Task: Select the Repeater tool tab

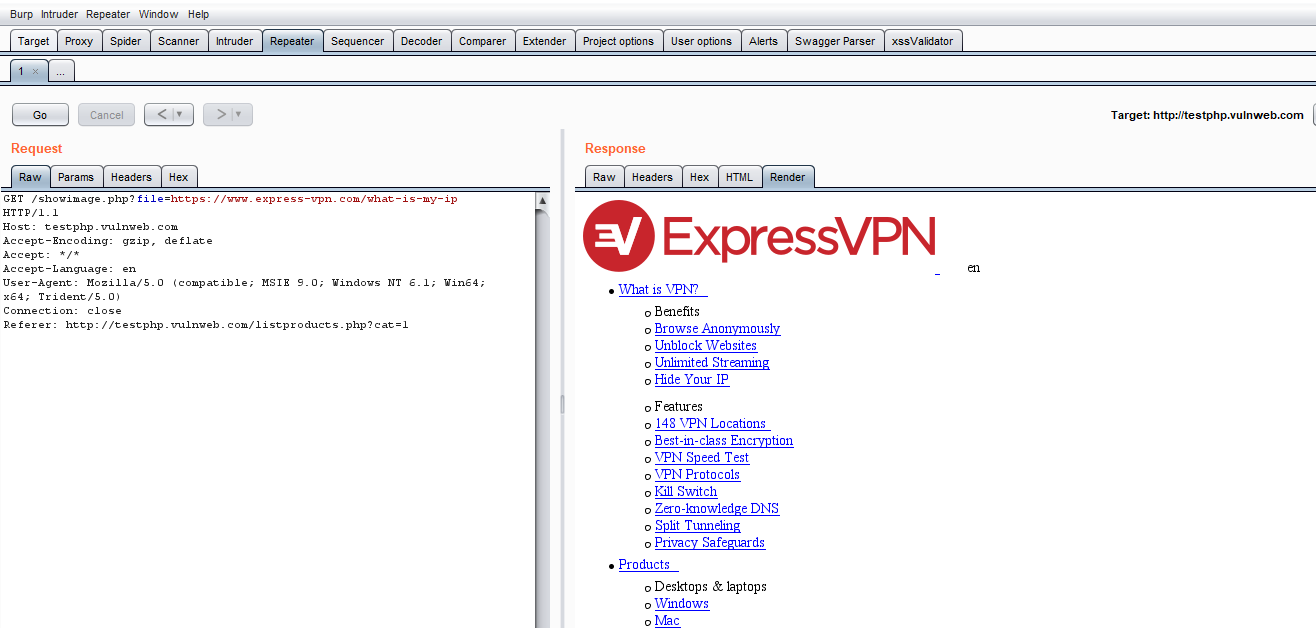Action: (292, 41)
